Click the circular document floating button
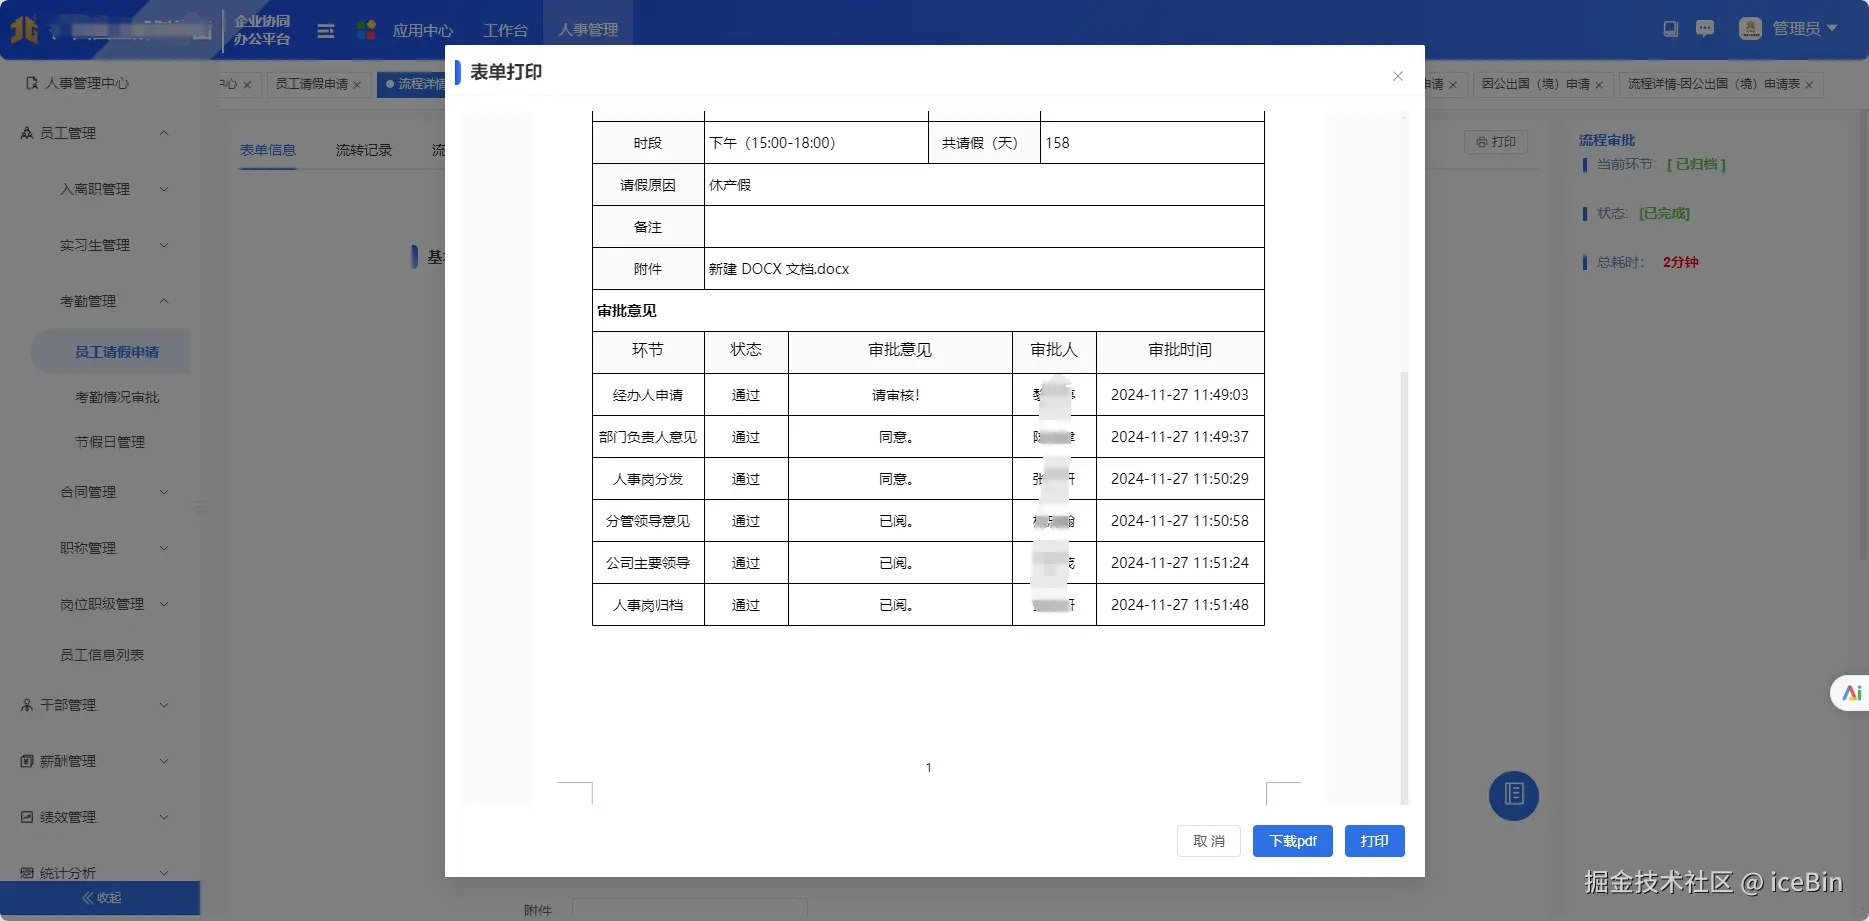Screen dimensions: 1869x921 pos(1513,795)
